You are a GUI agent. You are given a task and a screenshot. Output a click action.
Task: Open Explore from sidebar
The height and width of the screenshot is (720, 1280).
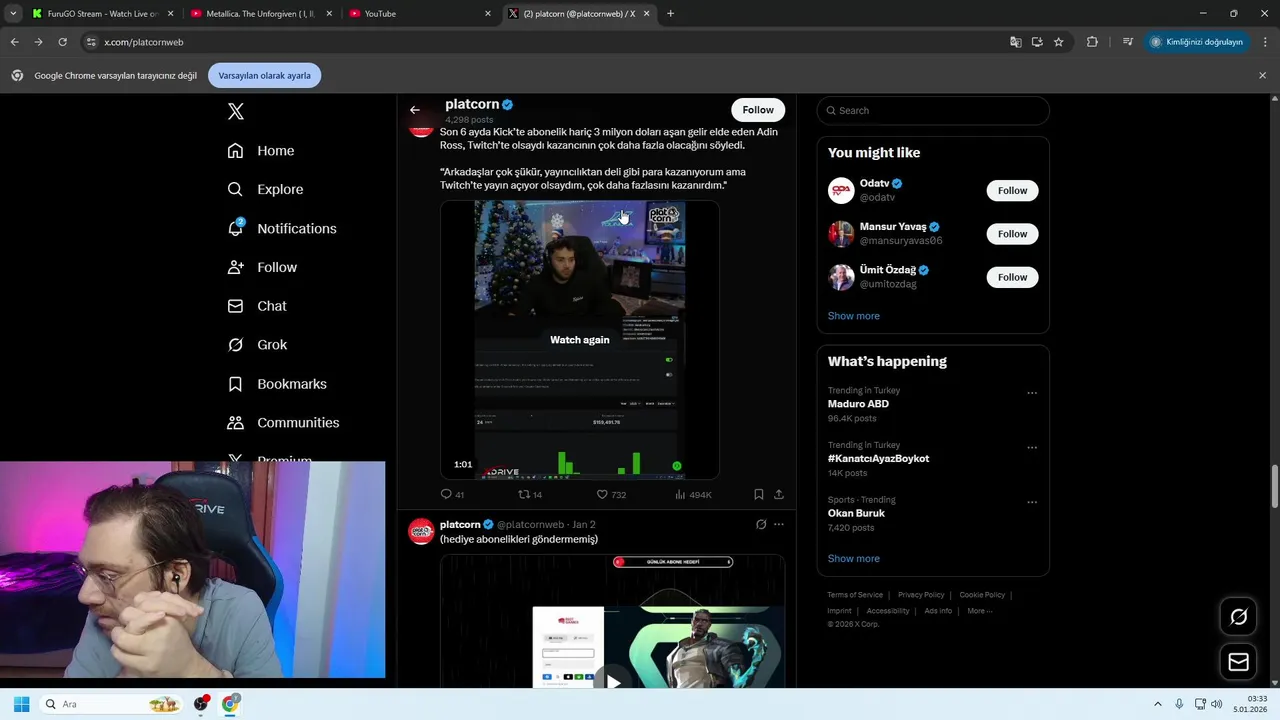pyautogui.click(x=265, y=189)
